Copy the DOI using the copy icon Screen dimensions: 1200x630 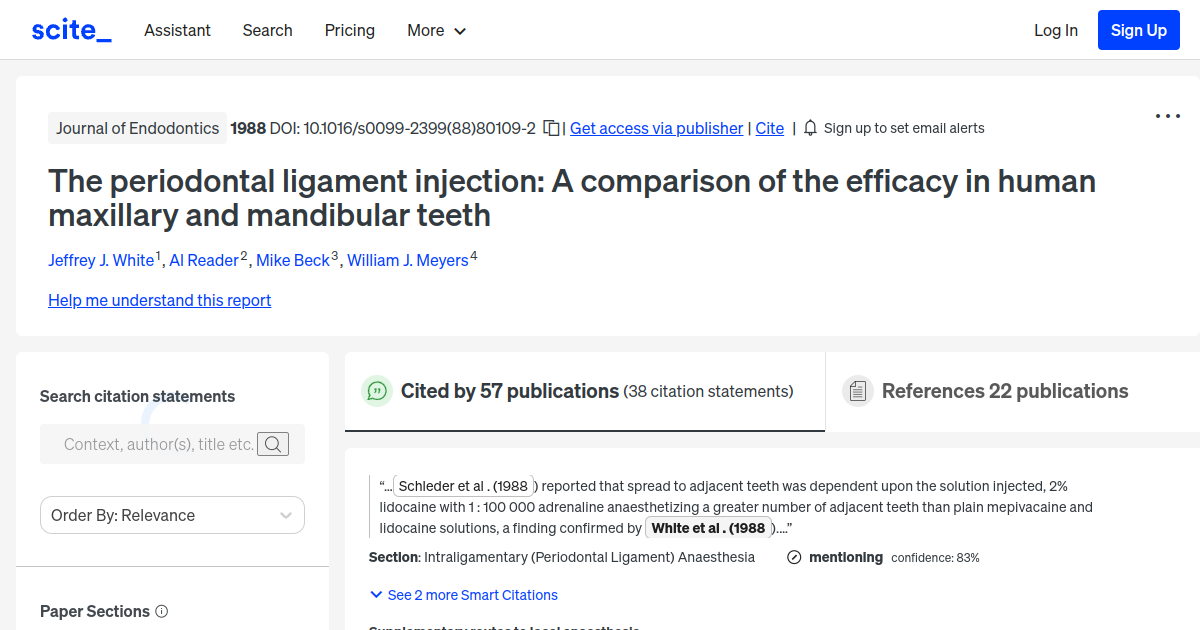tap(551, 128)
